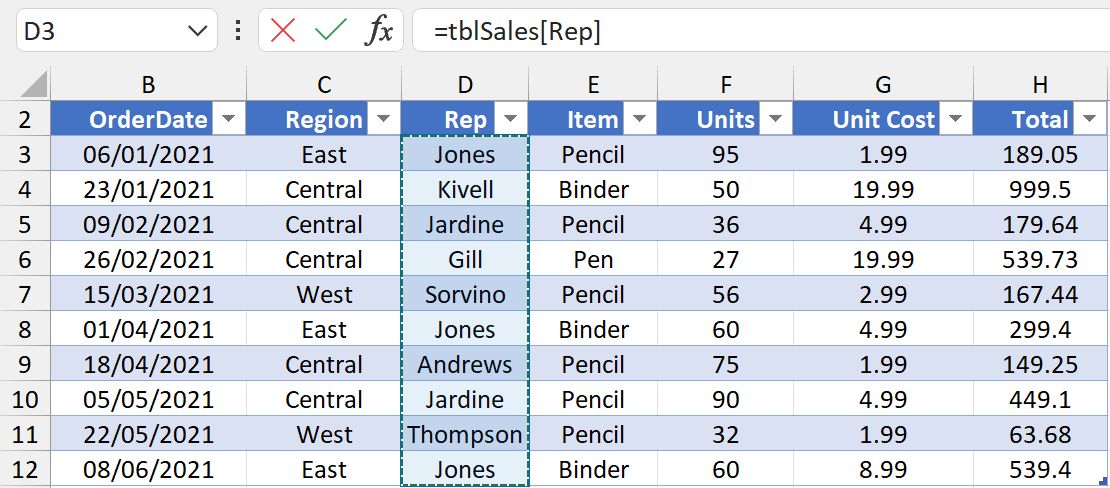
Task: Open the Total filter dropdown
Action: coord(1089,120)
